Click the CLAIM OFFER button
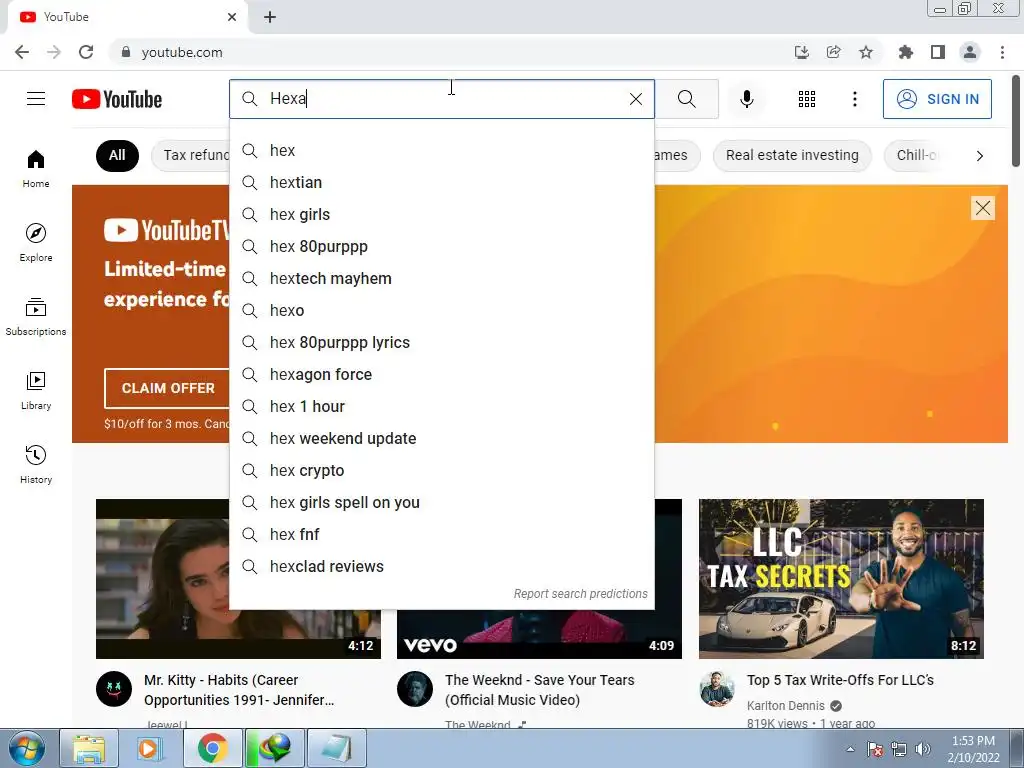The image size is (1024, 768). tap(168, 388)
